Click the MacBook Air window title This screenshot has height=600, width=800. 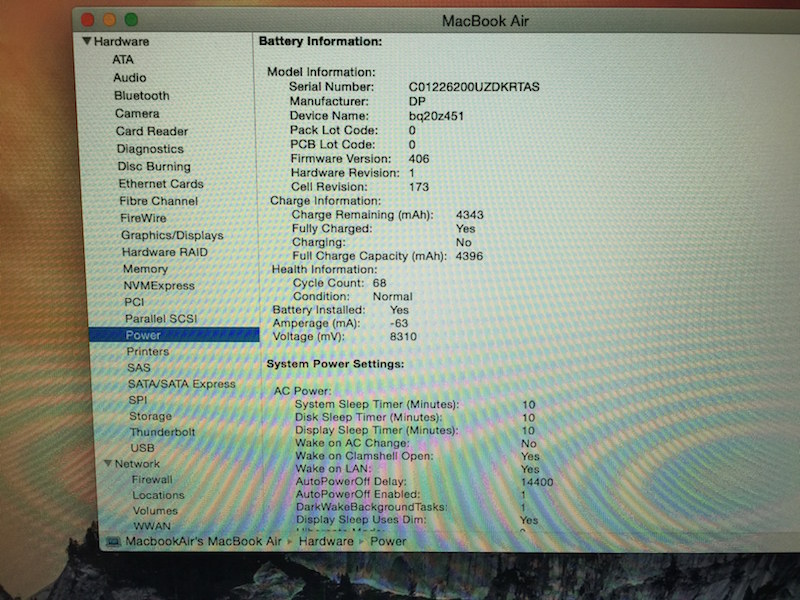tap(485, 21)
